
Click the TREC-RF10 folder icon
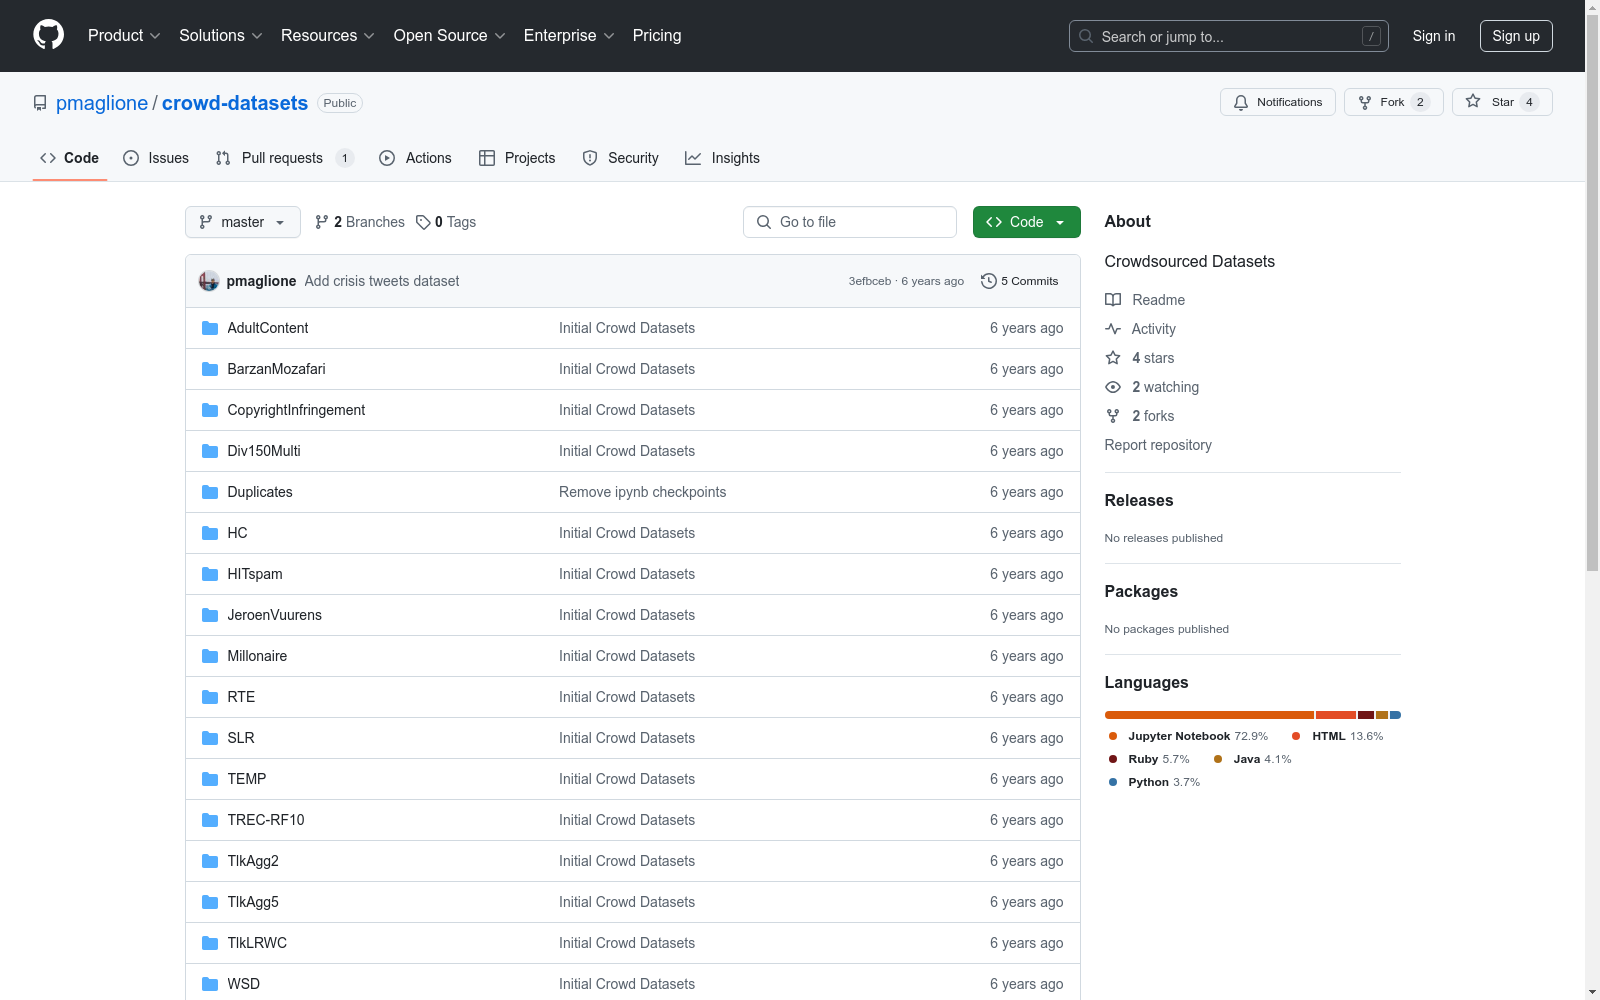pyautogui.click(x=210, y=820)
